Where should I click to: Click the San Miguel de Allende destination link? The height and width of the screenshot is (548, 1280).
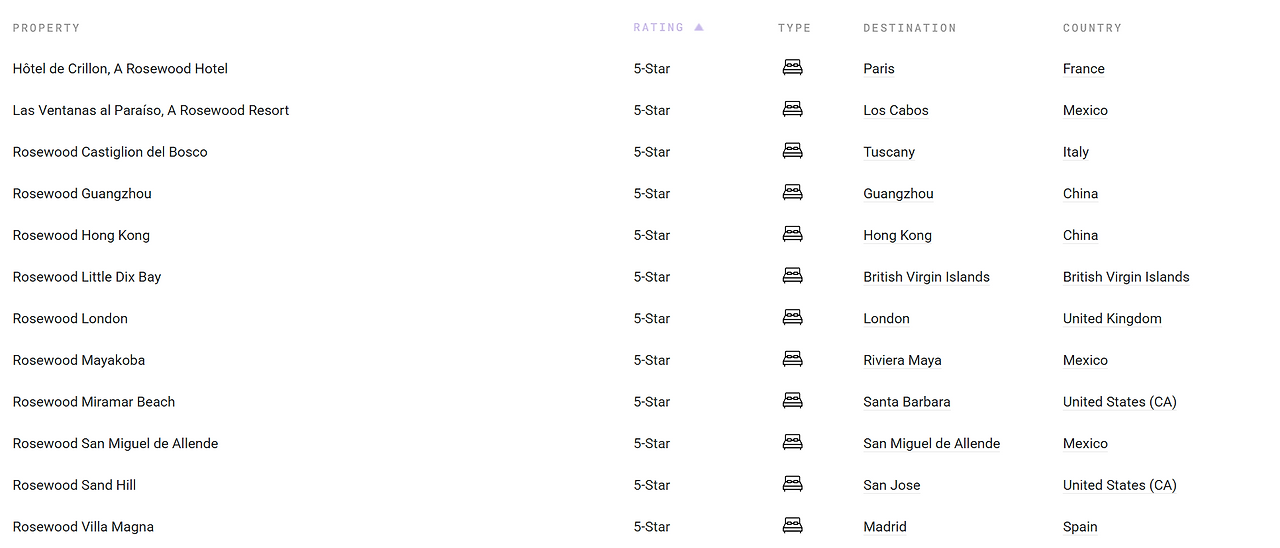(x=931, y=443)
